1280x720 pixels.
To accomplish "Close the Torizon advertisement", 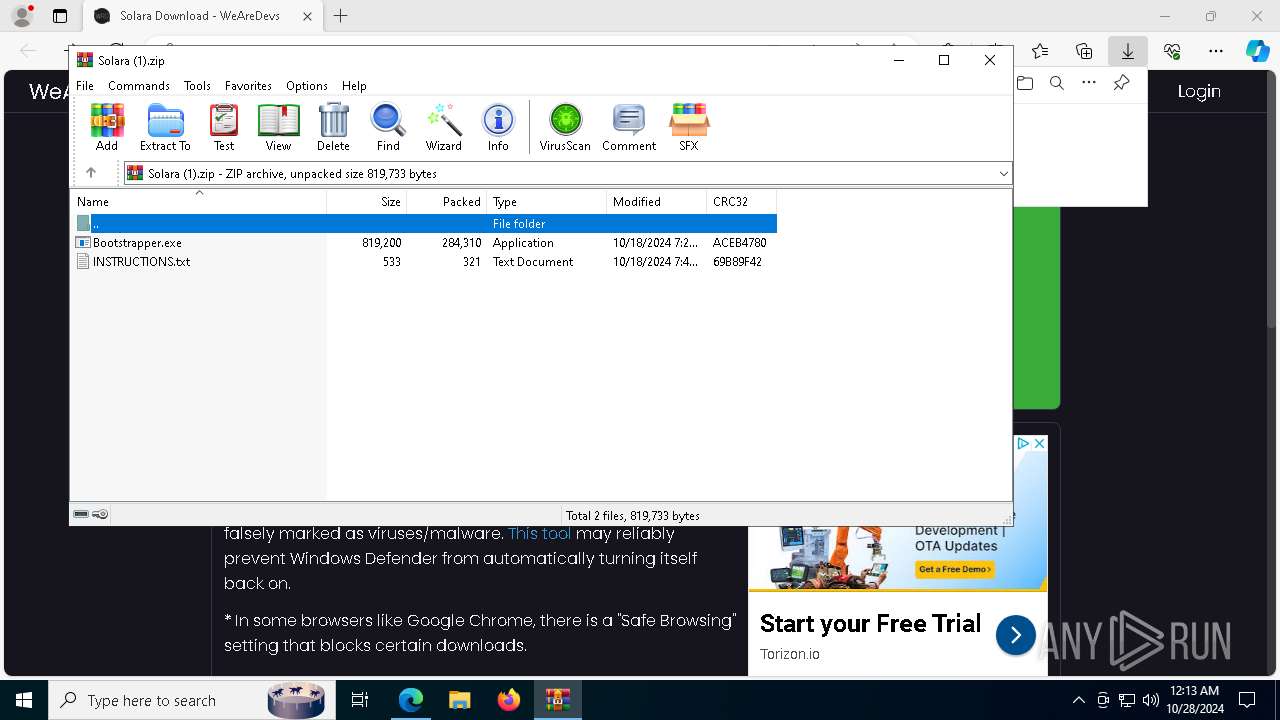I will (x=1039, y=443).
